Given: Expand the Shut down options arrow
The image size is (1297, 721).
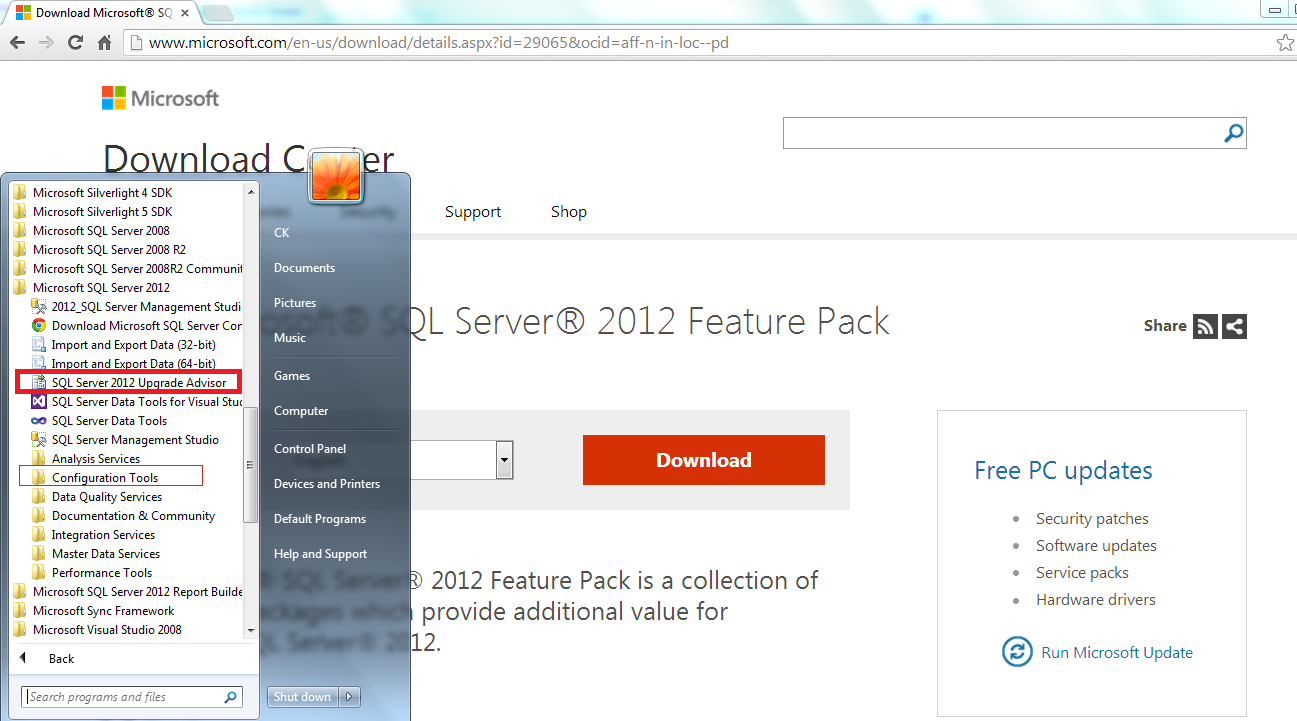Looking at the screenshot, I should (350, 696).
